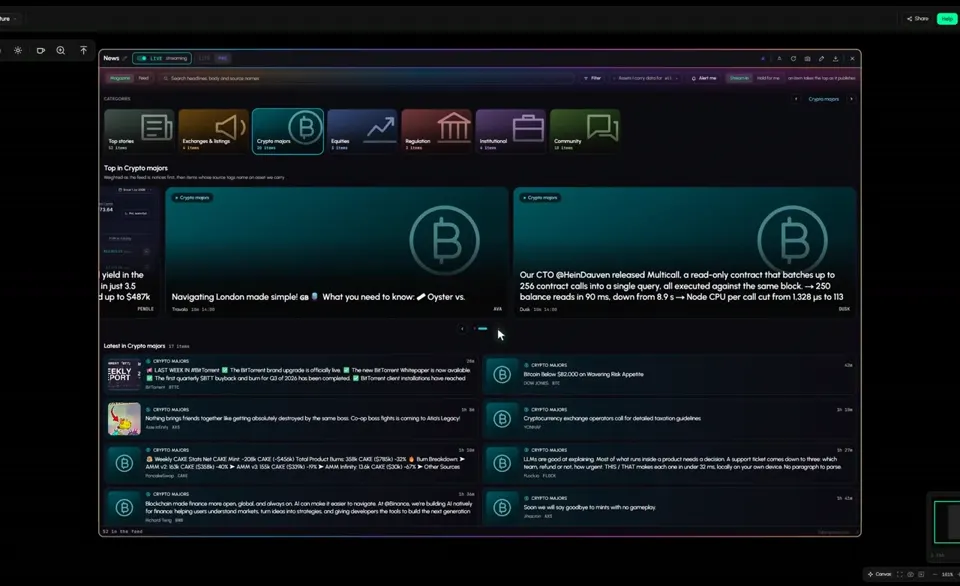960x586 pixels.
Task: Open the Equities category
Action: 362,131
